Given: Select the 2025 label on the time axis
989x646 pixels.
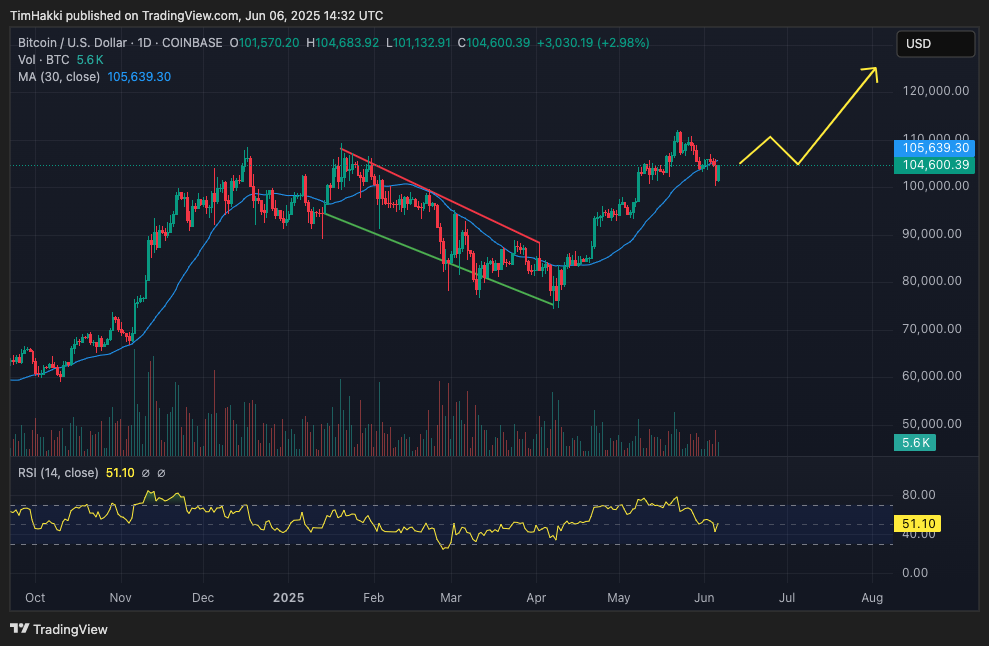Looking at the screenshot, I should 288,597.
